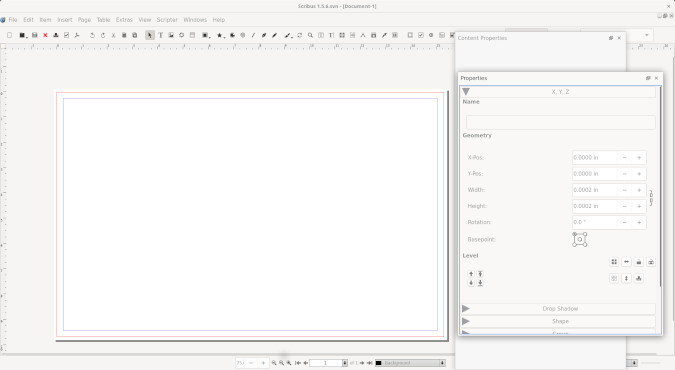Select the Calligraphic Line tool
675x370 pixels.
[287, 35]
